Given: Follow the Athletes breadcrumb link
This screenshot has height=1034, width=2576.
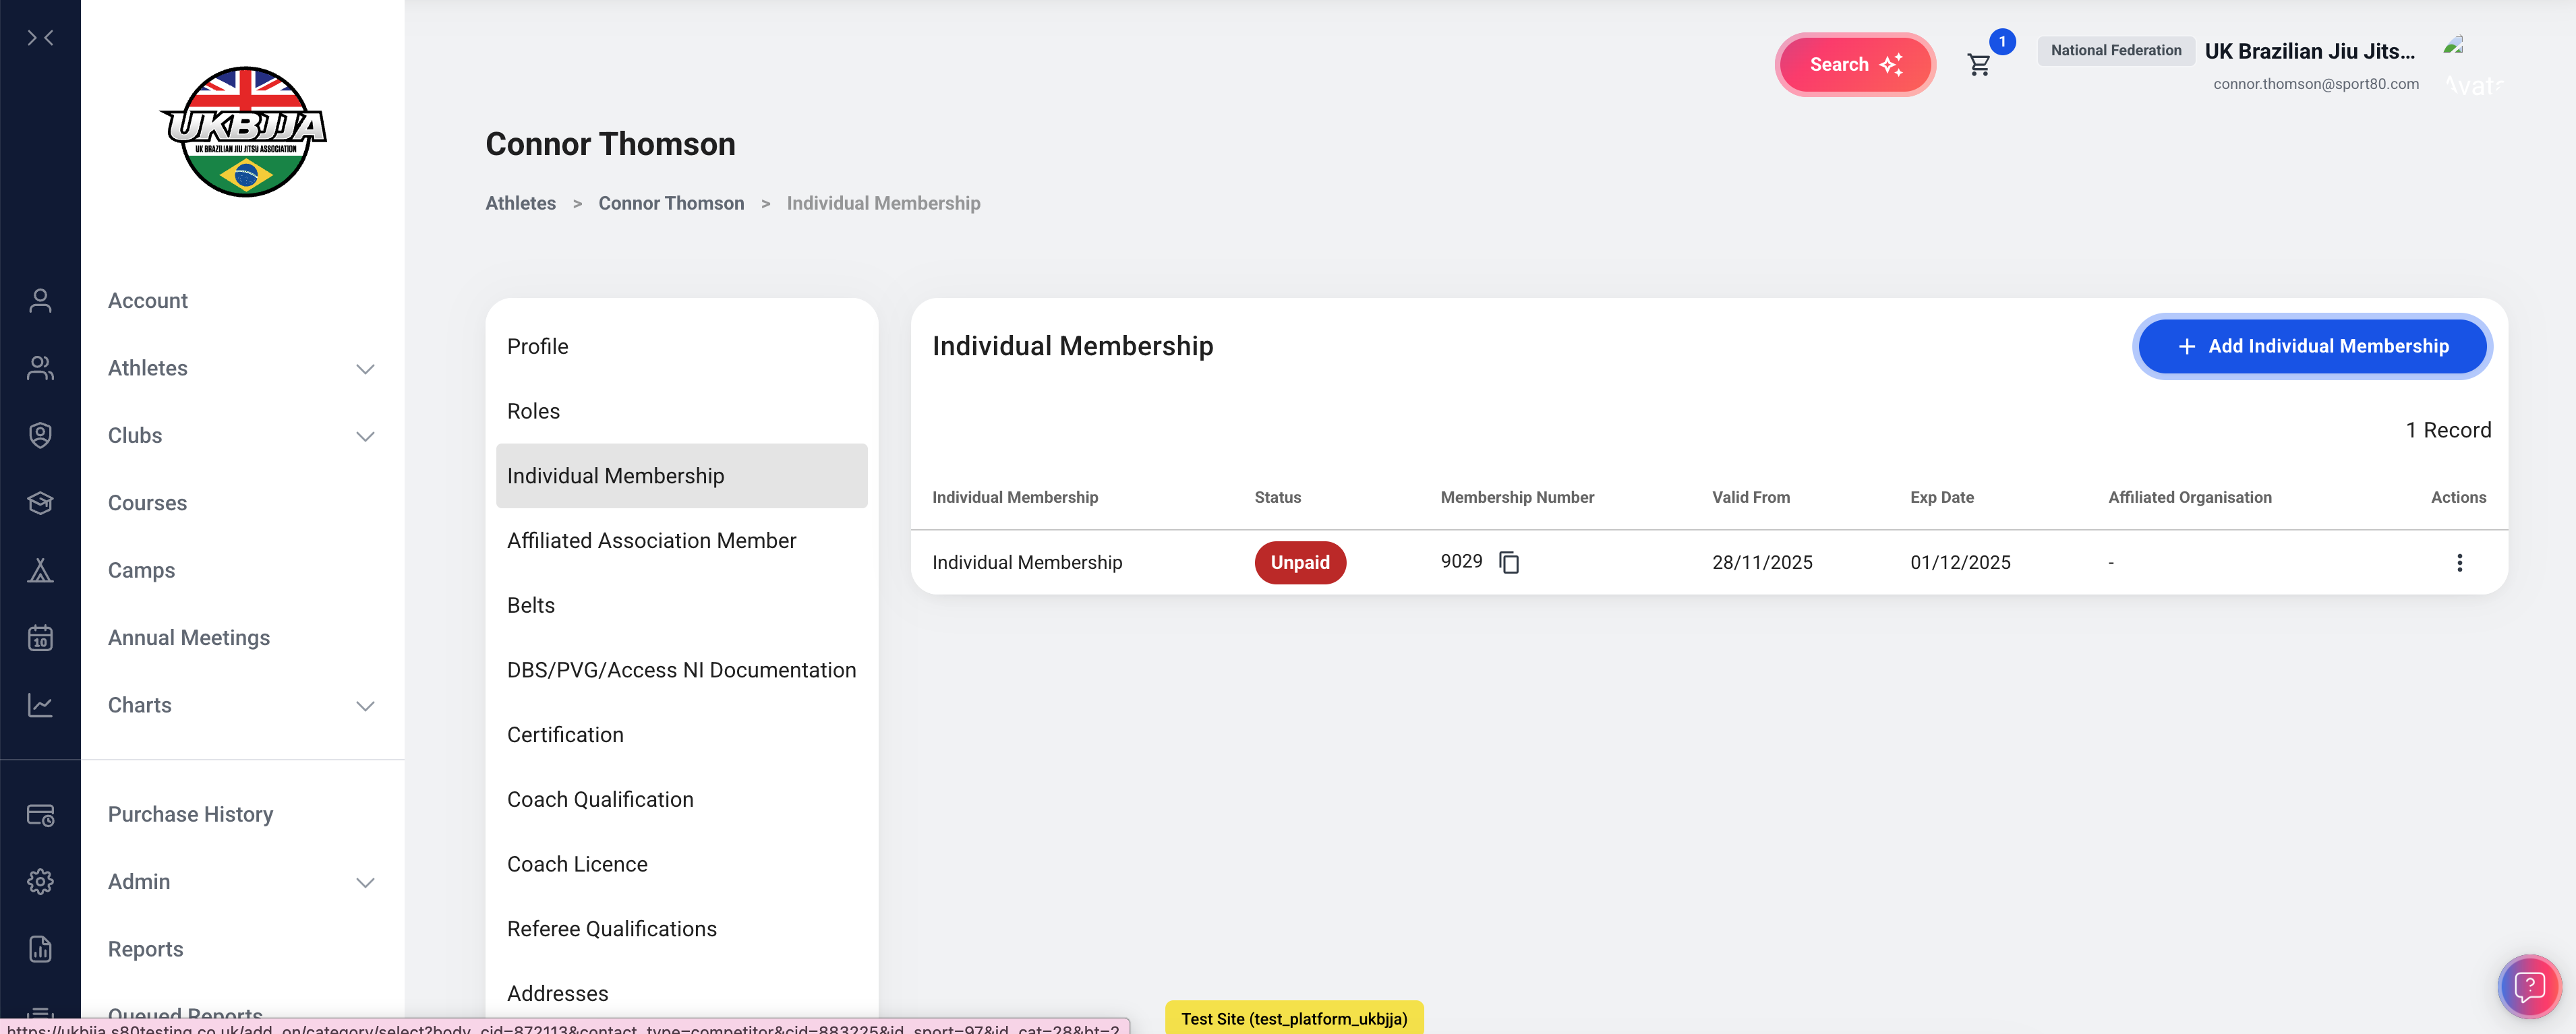Looking at the screenshot, I should point(520,203).
